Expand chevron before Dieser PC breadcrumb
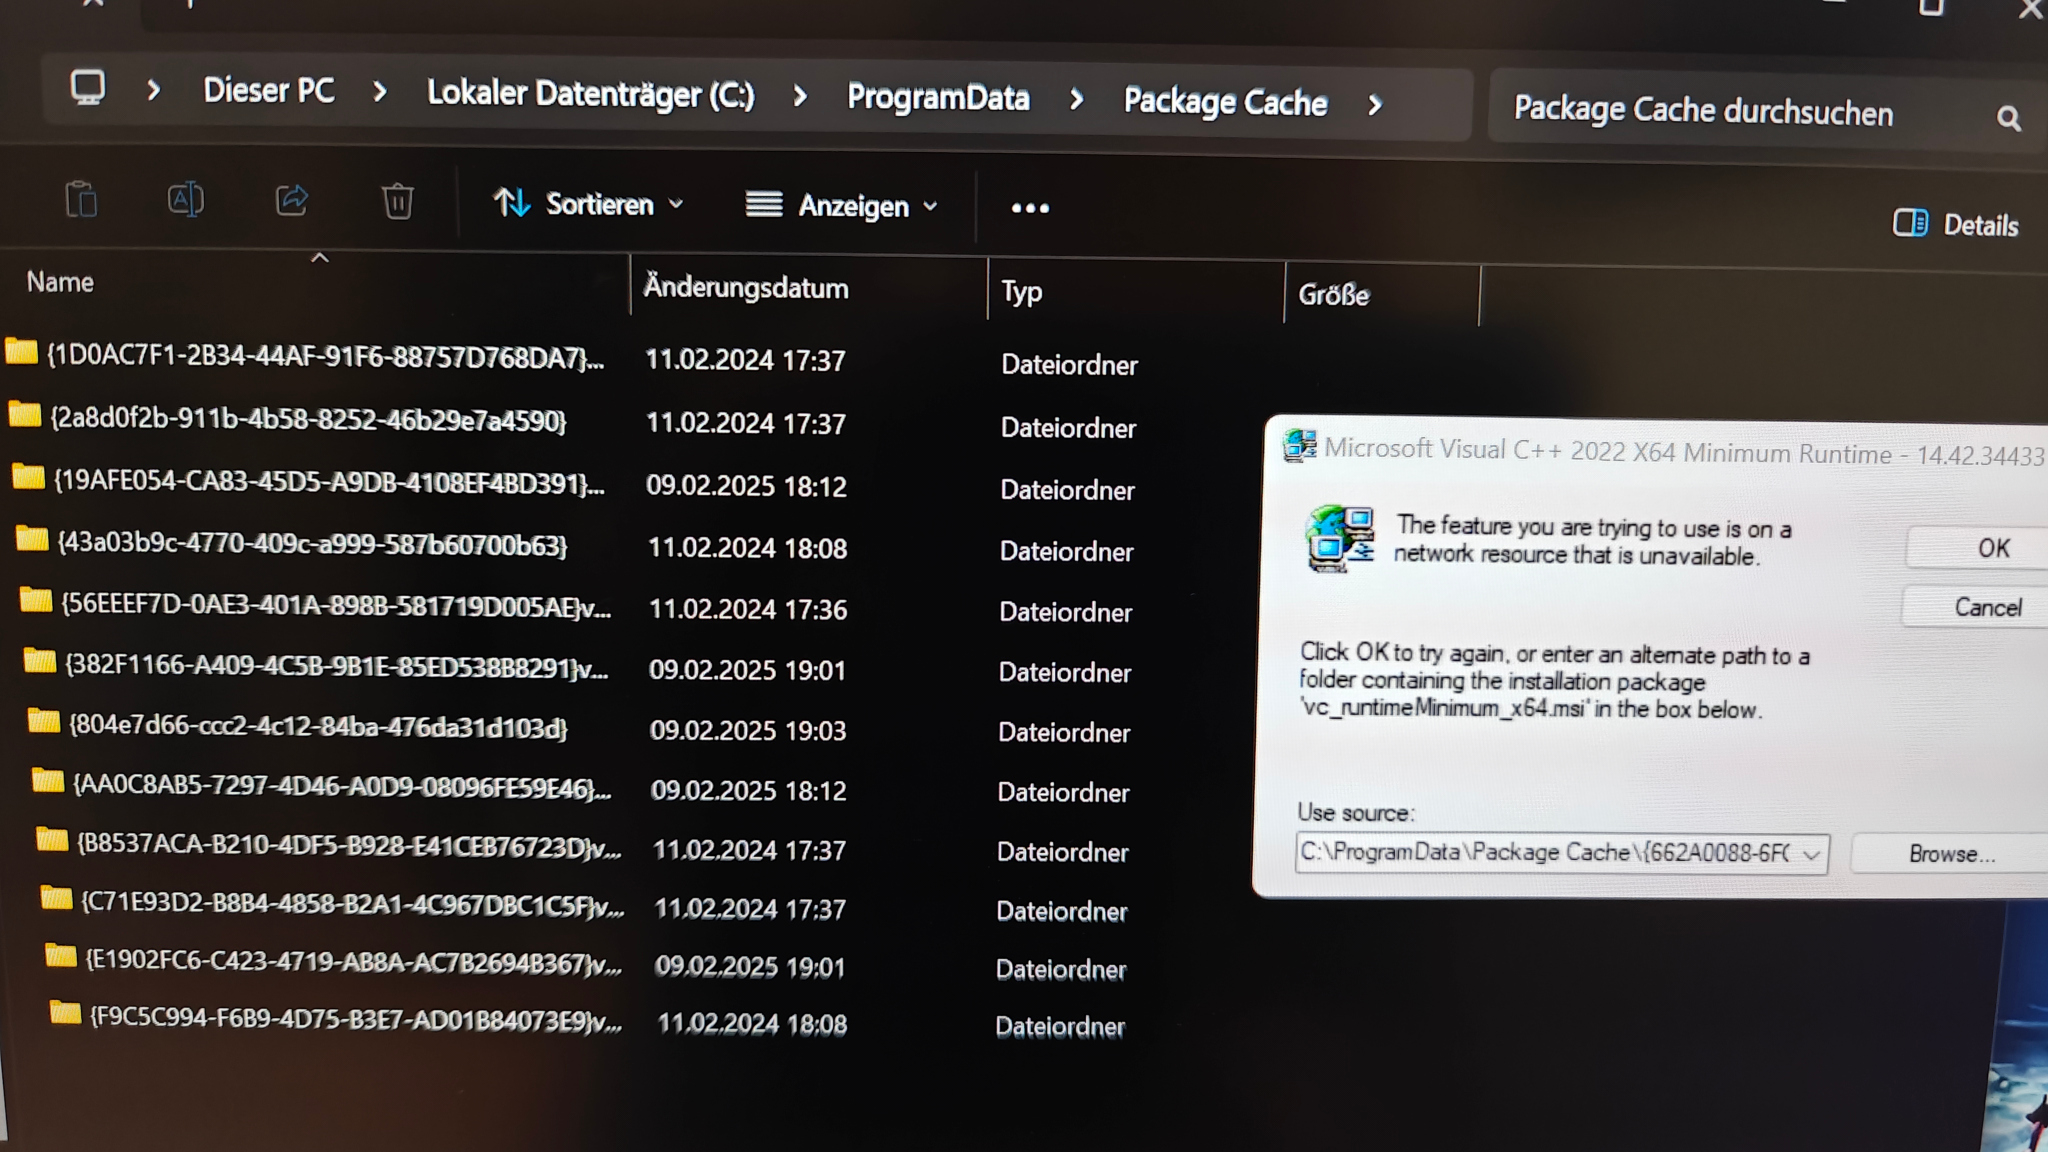2048x1152 pixels. tap(153, 90)
